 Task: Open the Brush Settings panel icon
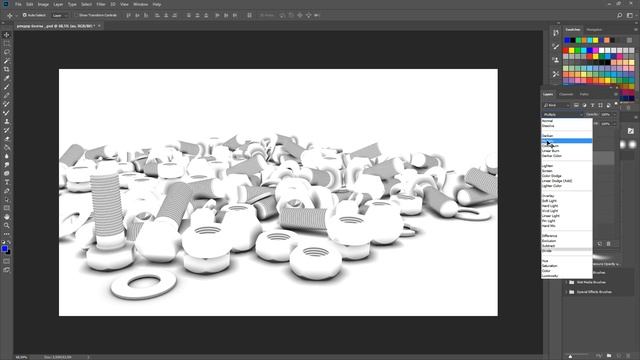pos(556,47)
